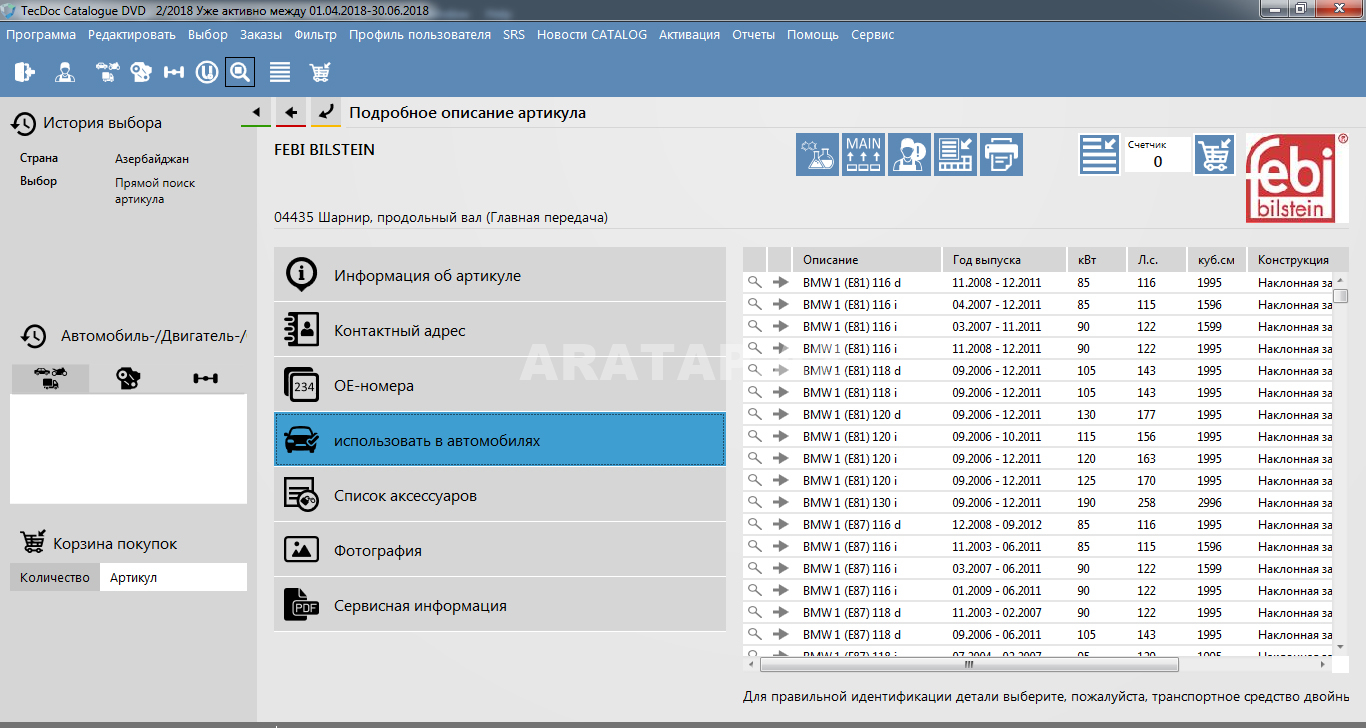Open the Помощь menu

tap(813, 34)
